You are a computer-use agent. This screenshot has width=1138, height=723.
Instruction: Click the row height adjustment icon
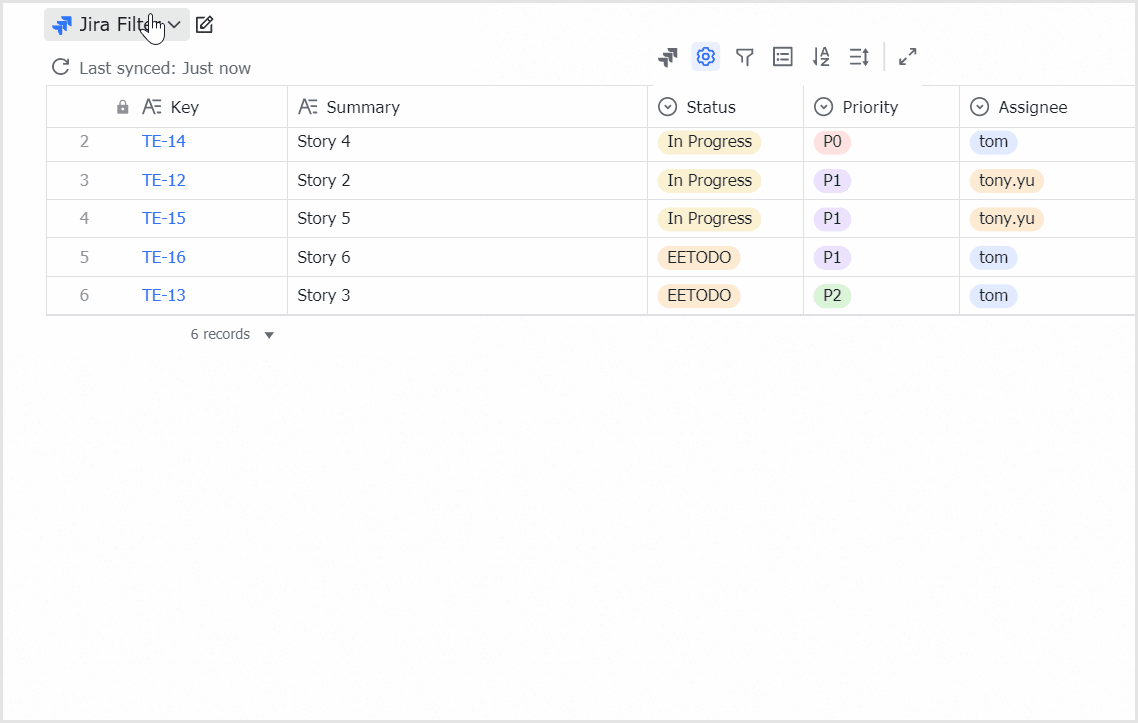[x=858, y=57]
